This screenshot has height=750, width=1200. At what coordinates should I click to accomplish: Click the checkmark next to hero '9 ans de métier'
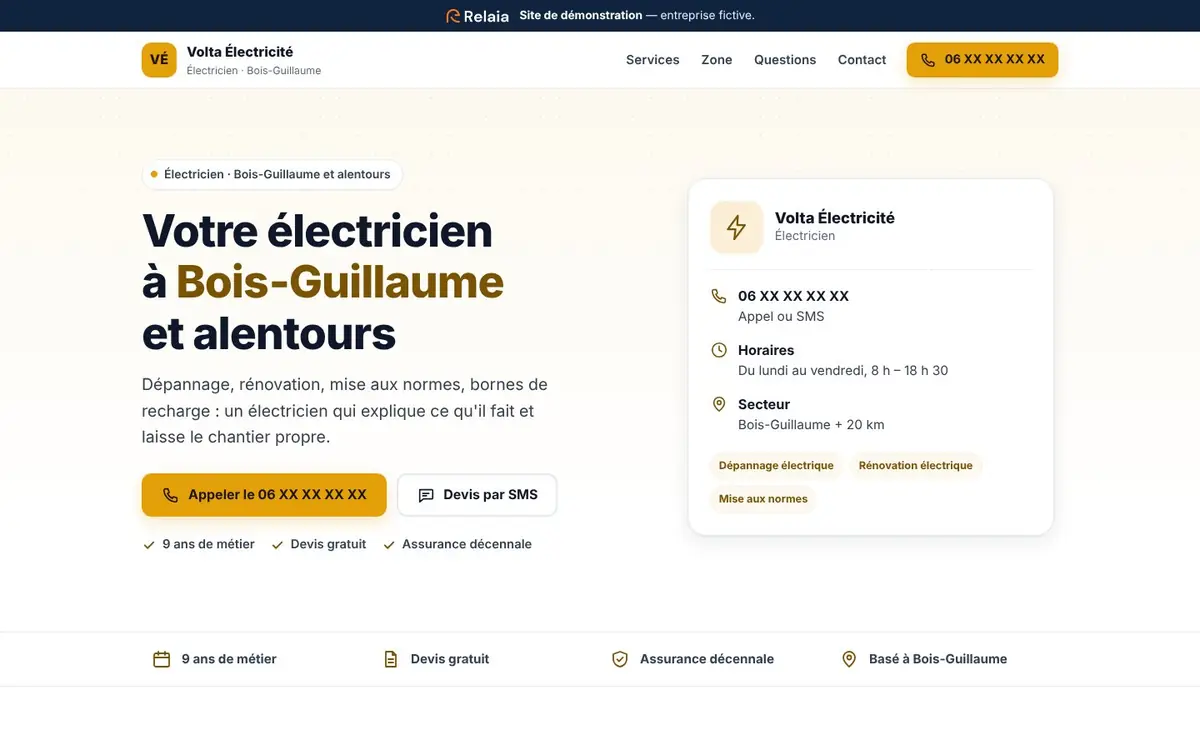pos(148,545)
